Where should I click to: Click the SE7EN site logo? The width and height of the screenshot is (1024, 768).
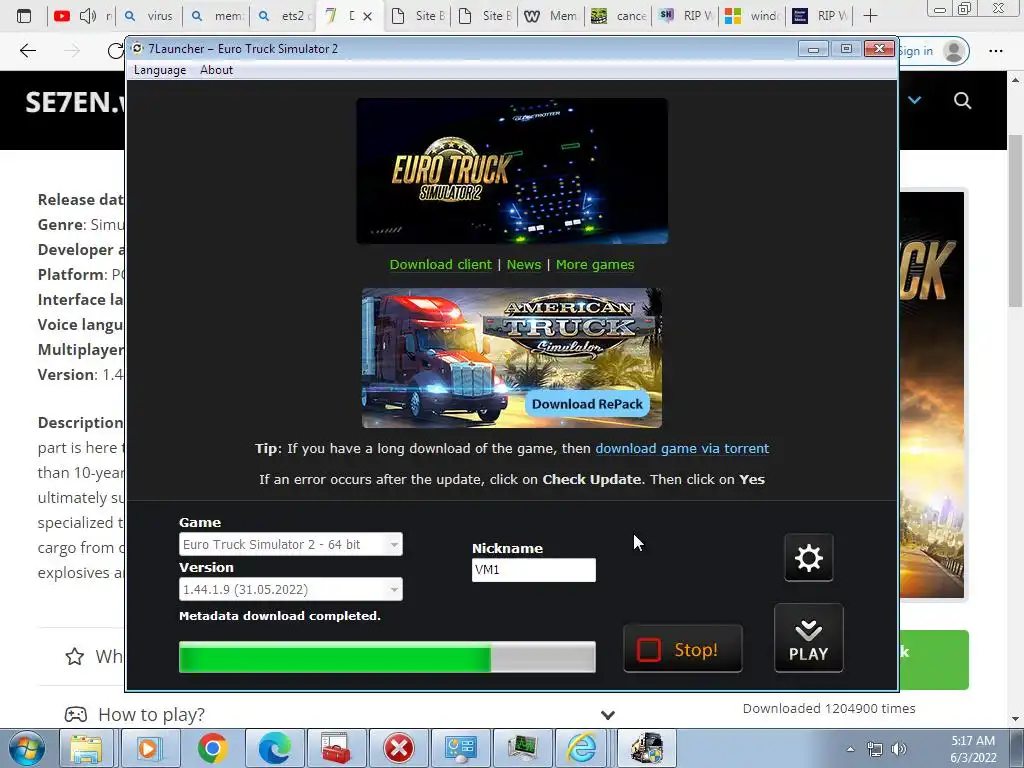tap(73, 103)
